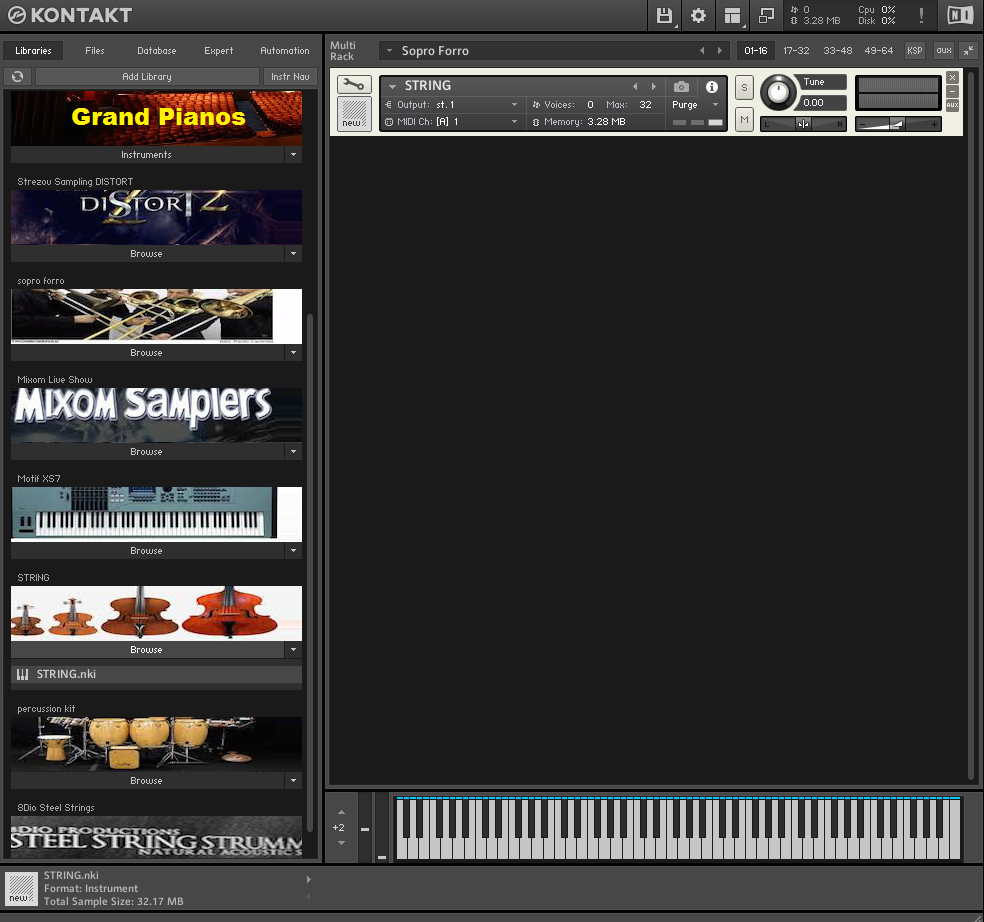Select STRING.nki in the library list

click(x=156, y=674)
